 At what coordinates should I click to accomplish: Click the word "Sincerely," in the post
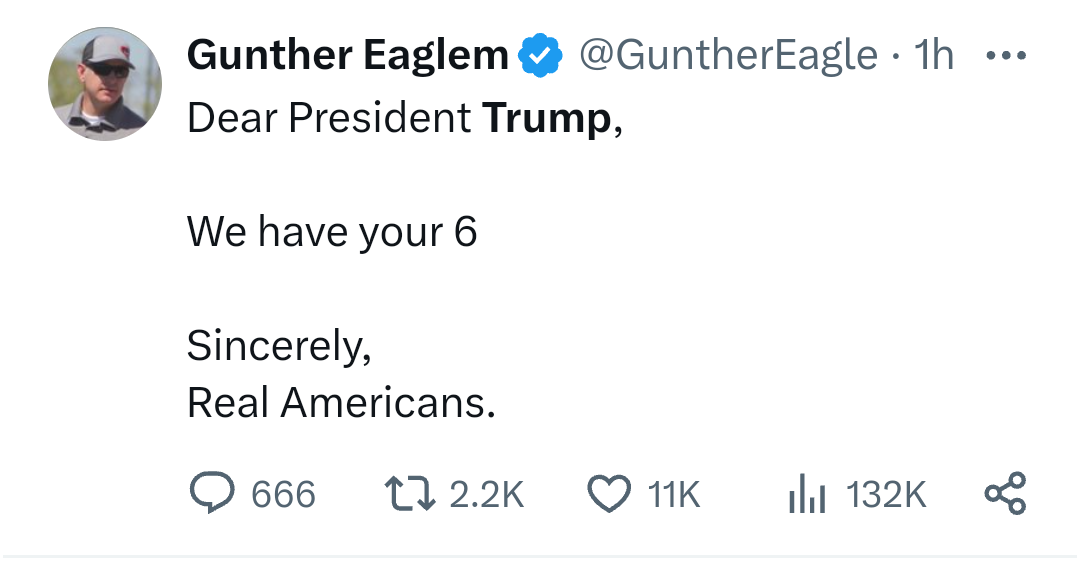click(x=279, y=346)
